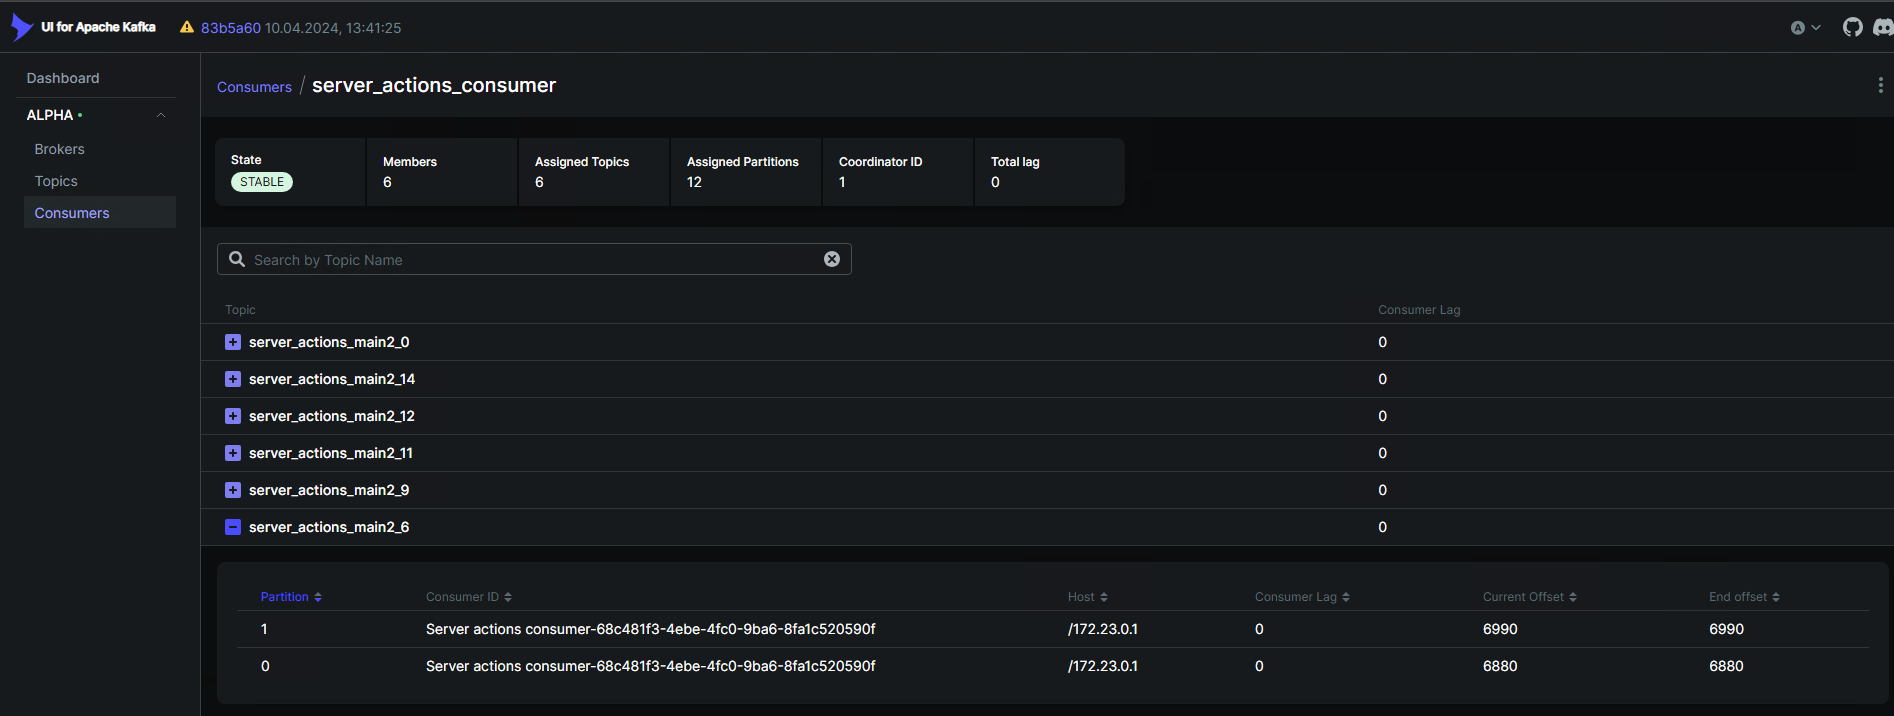This screenshot has height=716, width=1894.
Task: Click the yellow warning triangle icon
Action: coord(187,27)
